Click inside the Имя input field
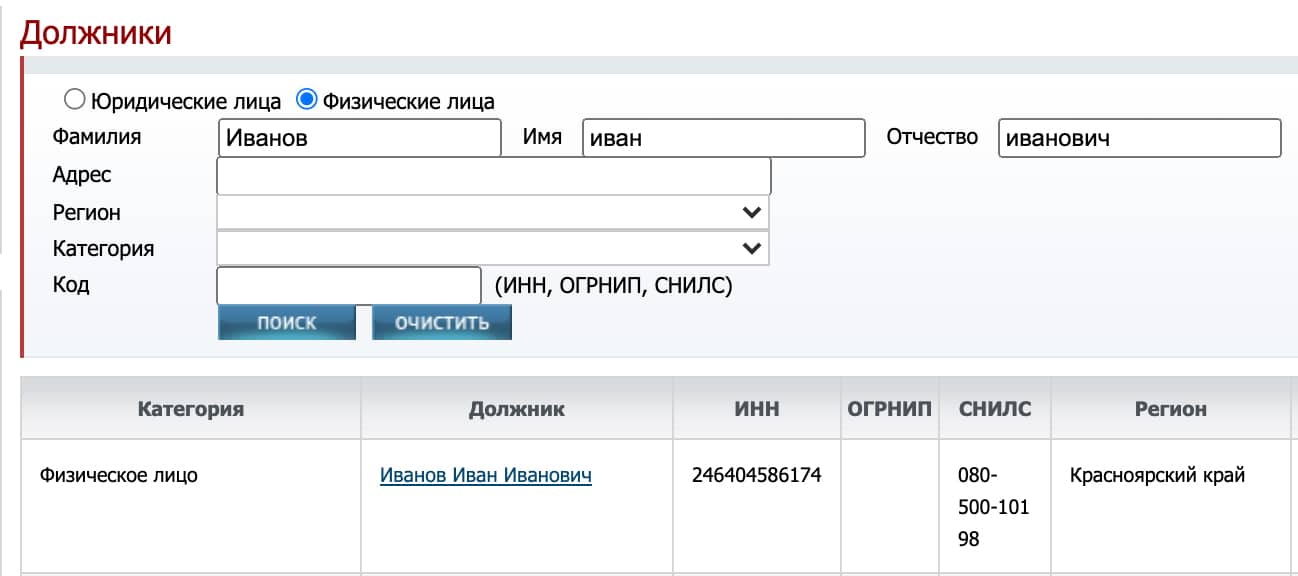Viewport: 1298px width, 576px height. coord(725,137)
